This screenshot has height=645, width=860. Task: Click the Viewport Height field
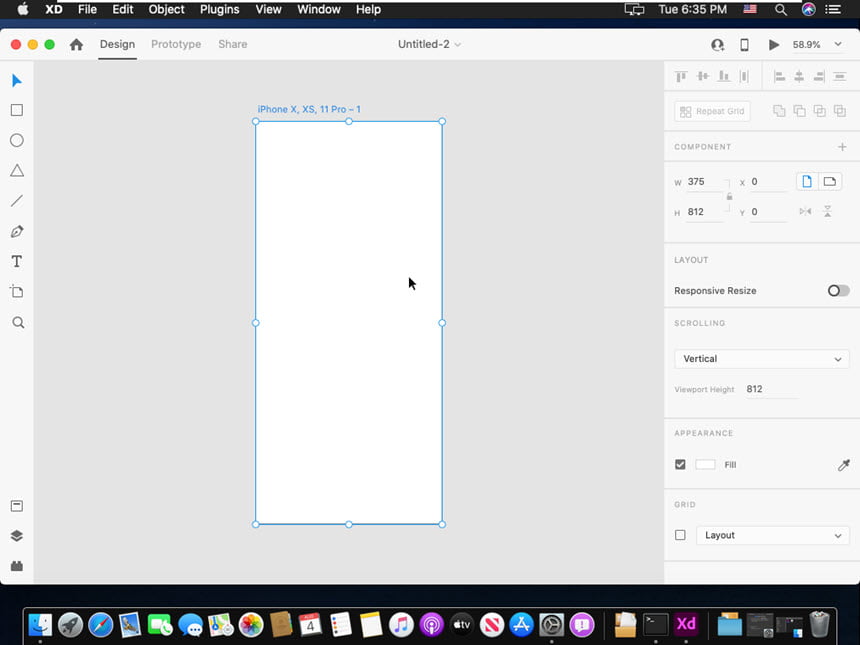(x=771, y=389)
